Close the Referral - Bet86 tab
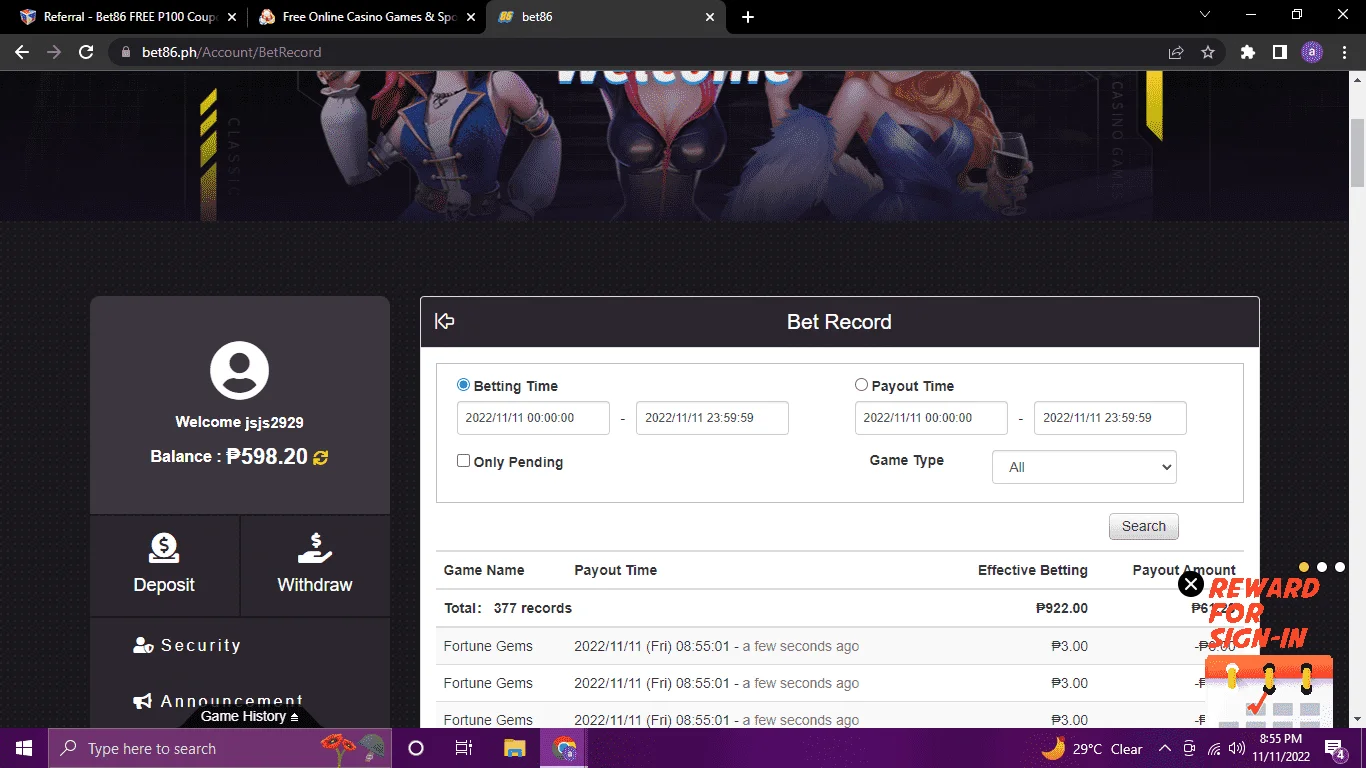 coord(232,17)
